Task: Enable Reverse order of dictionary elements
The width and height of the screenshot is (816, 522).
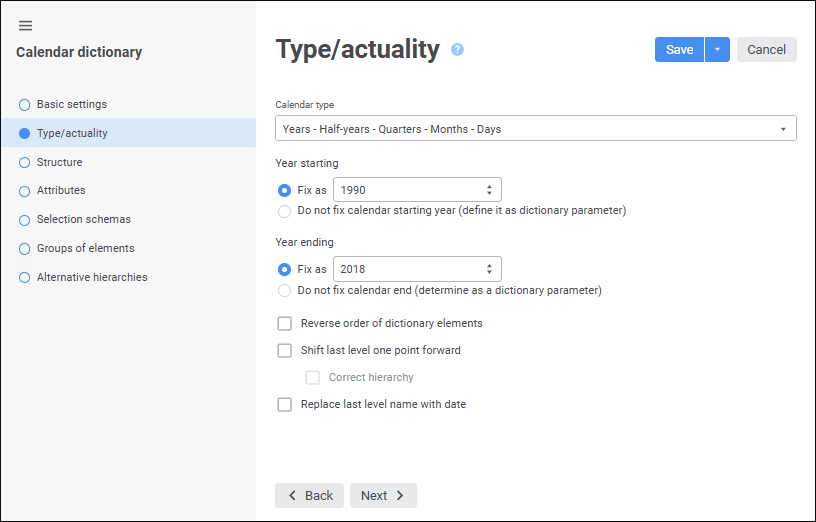Action: click(285, 323)
